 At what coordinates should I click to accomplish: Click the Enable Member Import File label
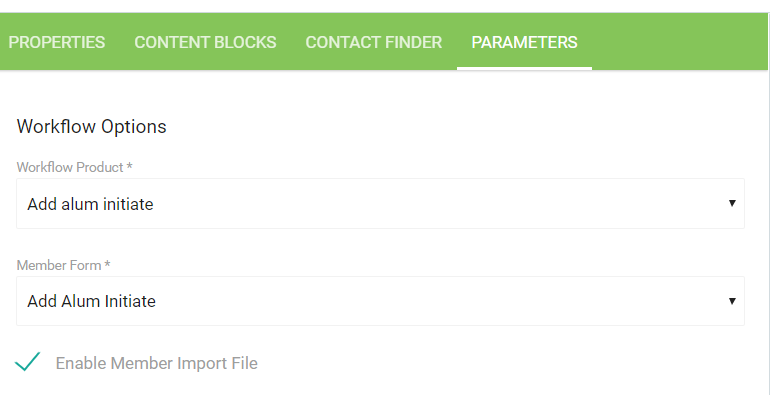(157, 363)
